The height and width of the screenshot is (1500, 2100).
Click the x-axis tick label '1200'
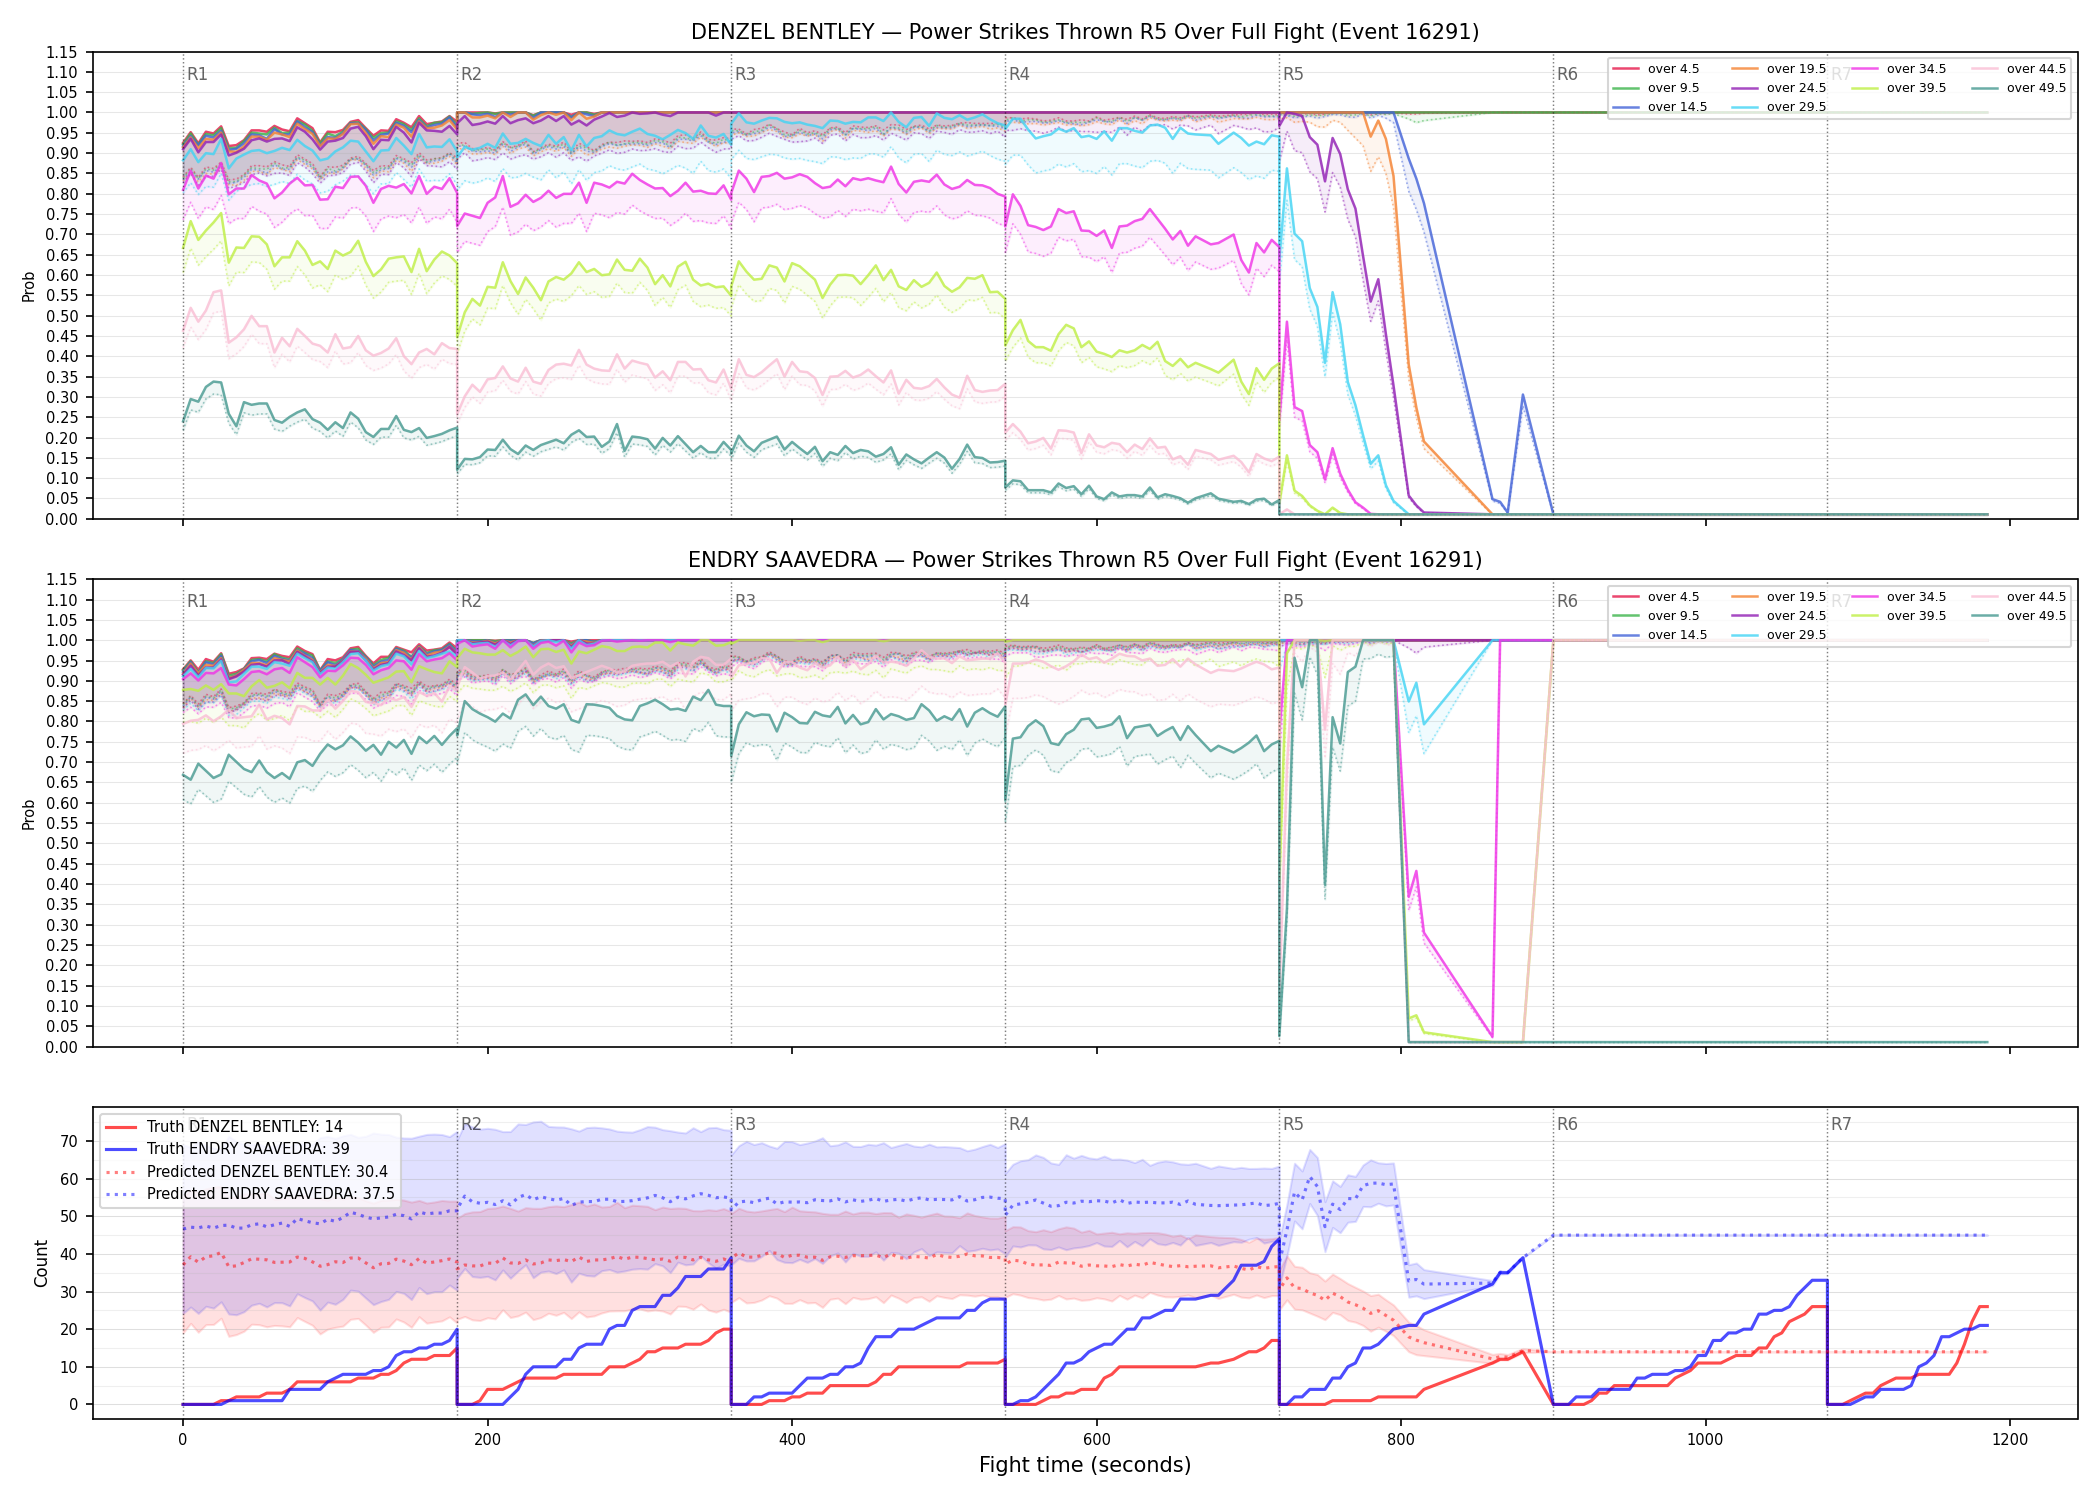pyautogui.click(x=2010, y=1440)
